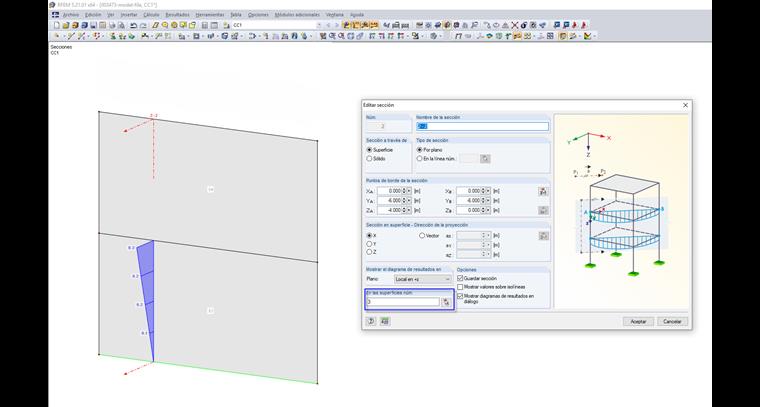Click the Save diskette icon in toolbar
Image resolution: width=760 pixels, height=407 pixels.
click(x=93, y=25)
